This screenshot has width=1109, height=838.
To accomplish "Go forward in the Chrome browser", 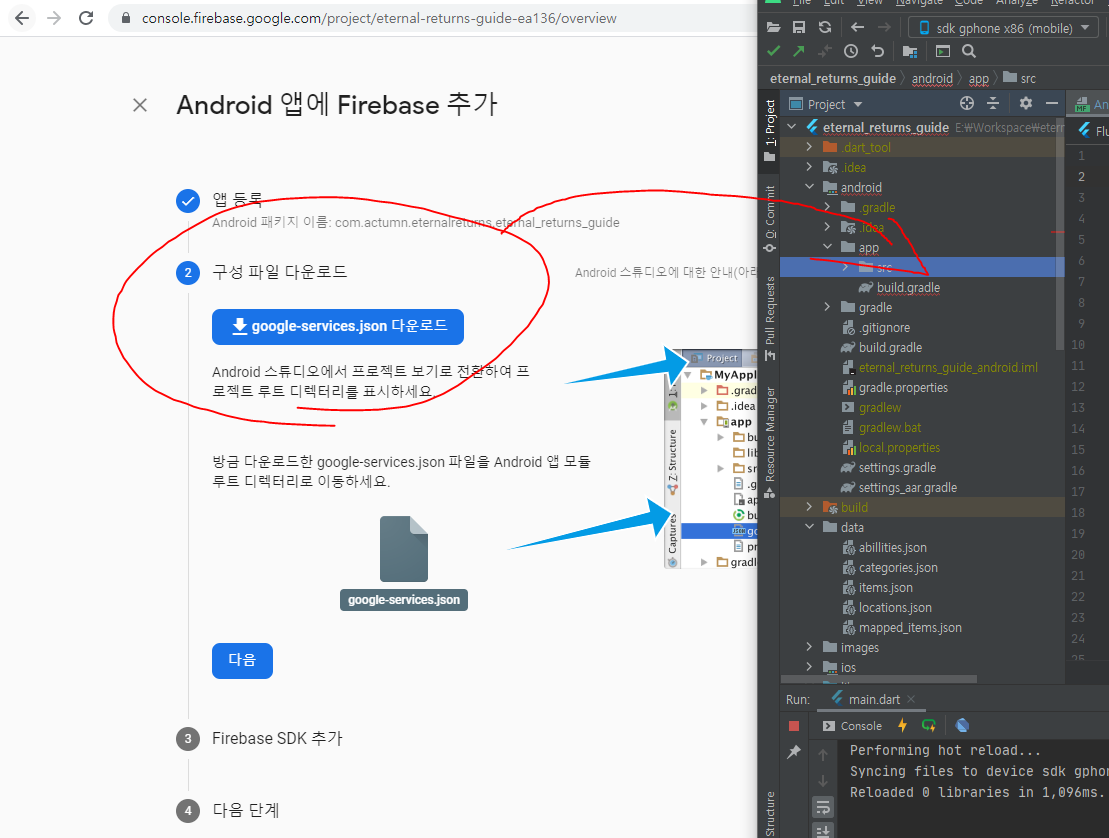I will pos(54,18).
